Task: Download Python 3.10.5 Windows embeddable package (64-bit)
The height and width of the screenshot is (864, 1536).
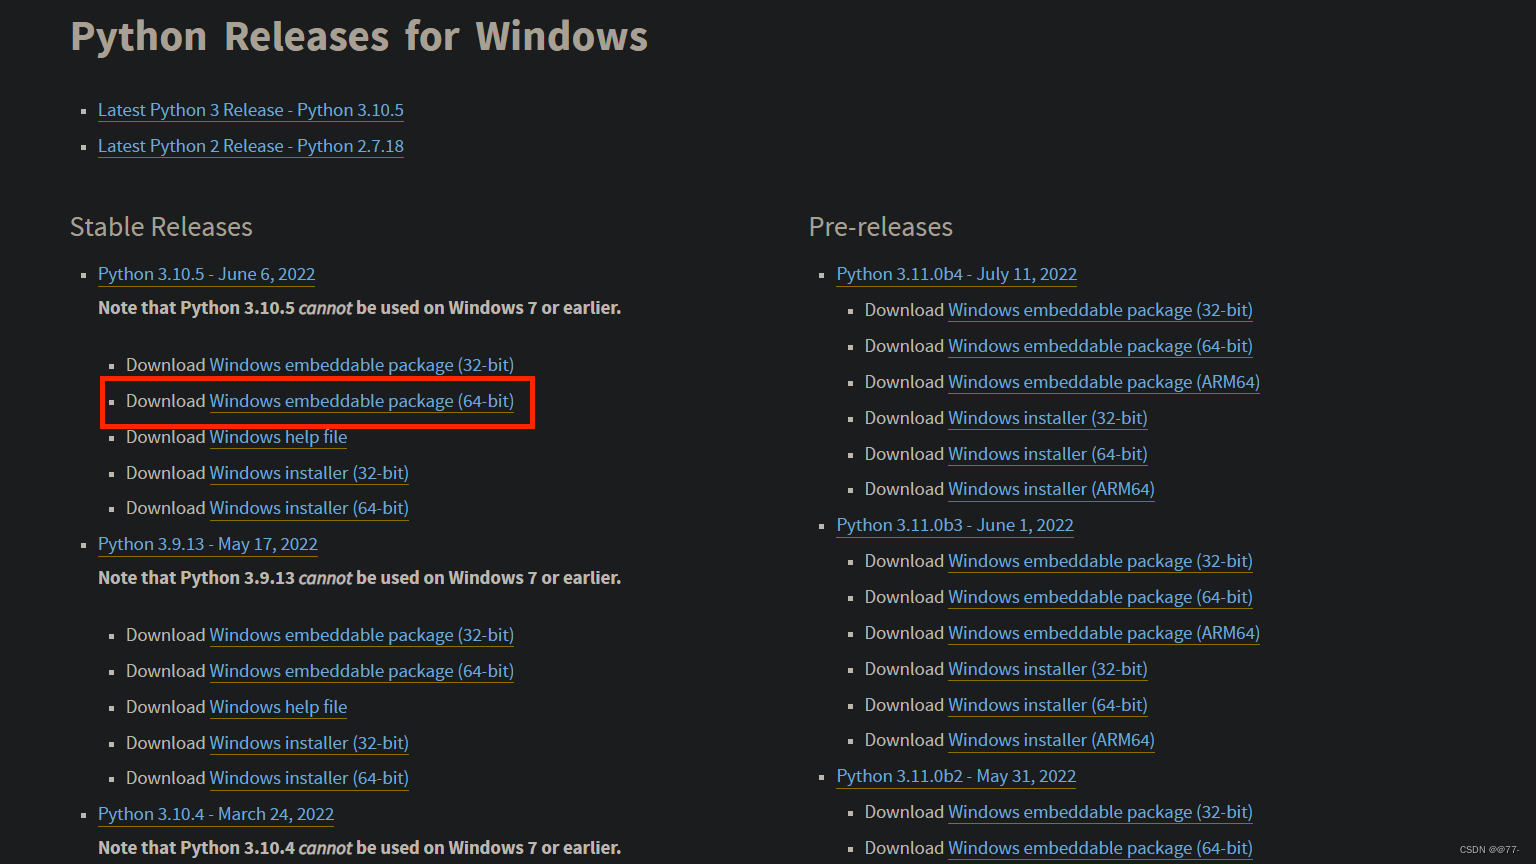Action: [x=361, y=401]
